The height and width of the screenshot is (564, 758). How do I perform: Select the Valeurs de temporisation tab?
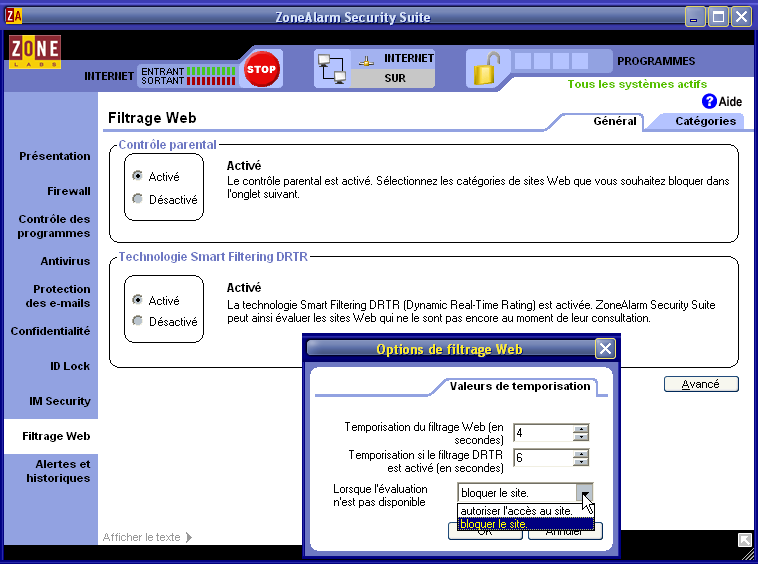pyautogui.click(x=520, y=386)
